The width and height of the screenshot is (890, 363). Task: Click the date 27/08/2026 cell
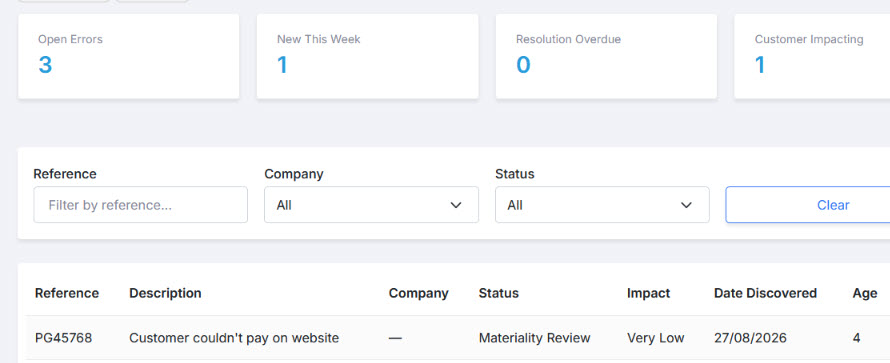pyautogui.click(x=750, y=338)
